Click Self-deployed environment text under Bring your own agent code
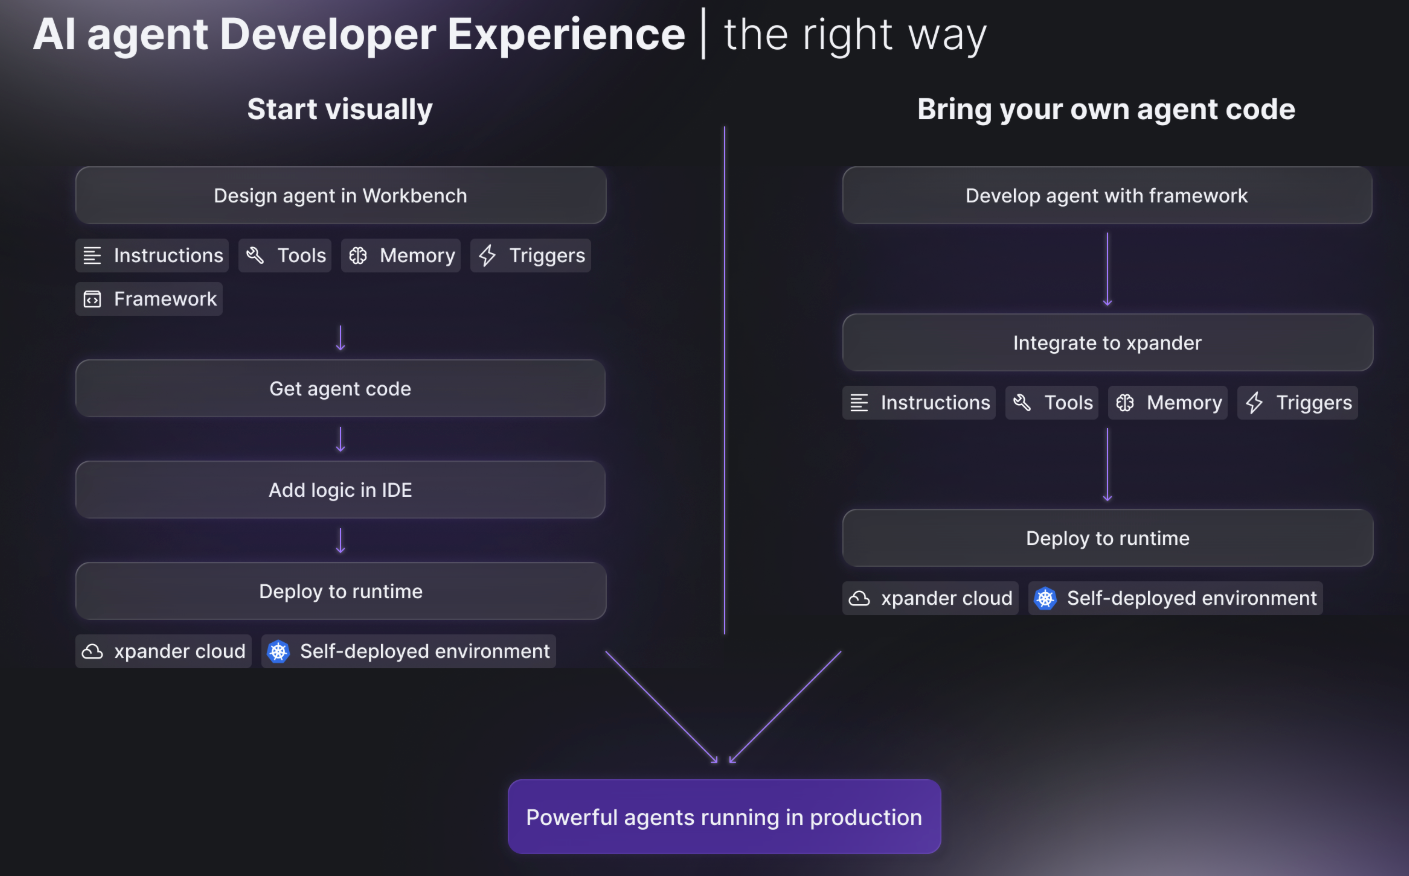1409x876 pixels. point(1192,599)
